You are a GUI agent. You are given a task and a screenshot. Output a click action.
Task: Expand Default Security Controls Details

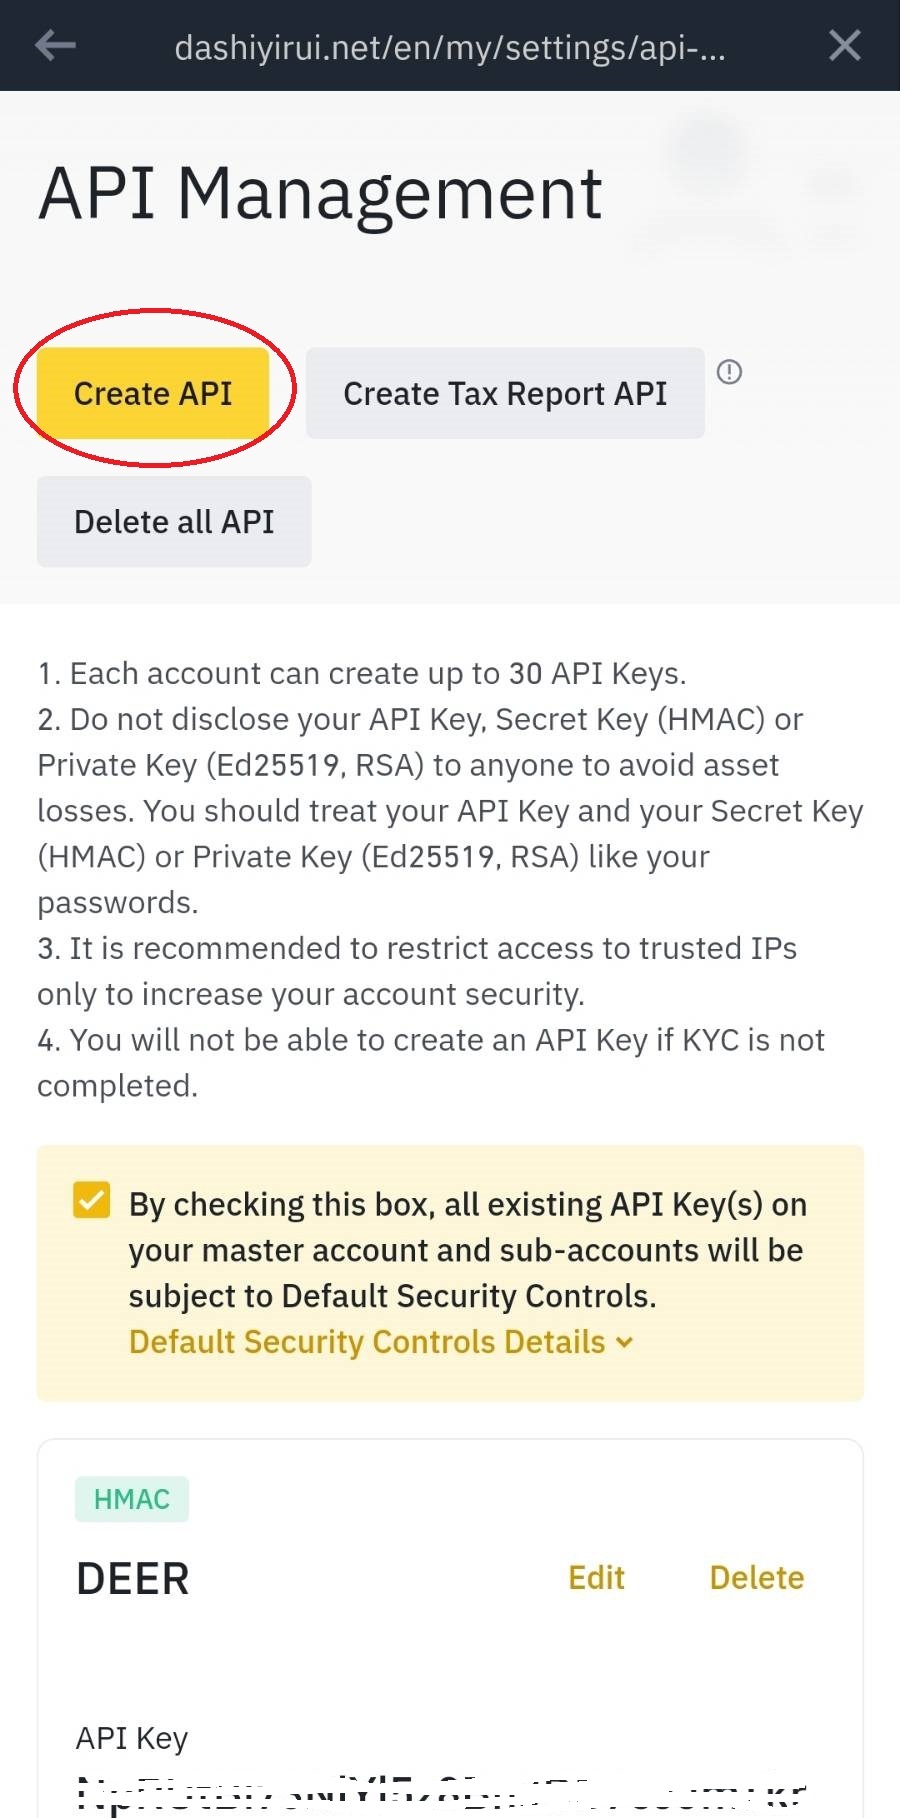click(367, 1342)
